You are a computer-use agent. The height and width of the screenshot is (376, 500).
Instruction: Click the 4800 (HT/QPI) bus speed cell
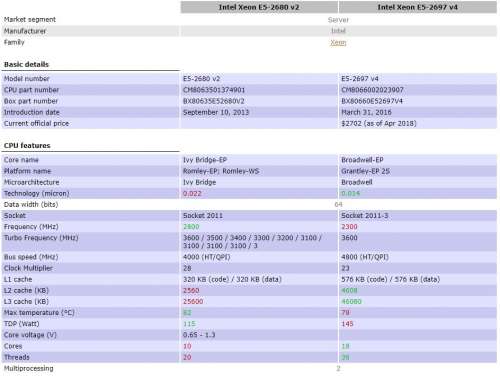click(x=418, y=257)
